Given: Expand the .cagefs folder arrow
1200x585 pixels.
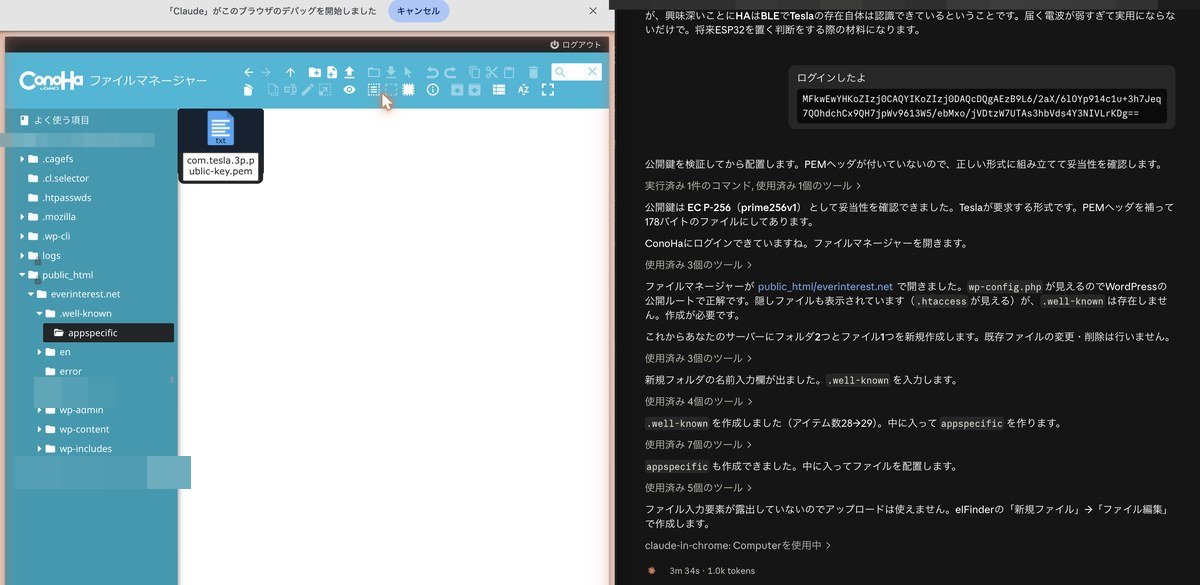Looking at the screenshot, I should click(x=22, y=159).
